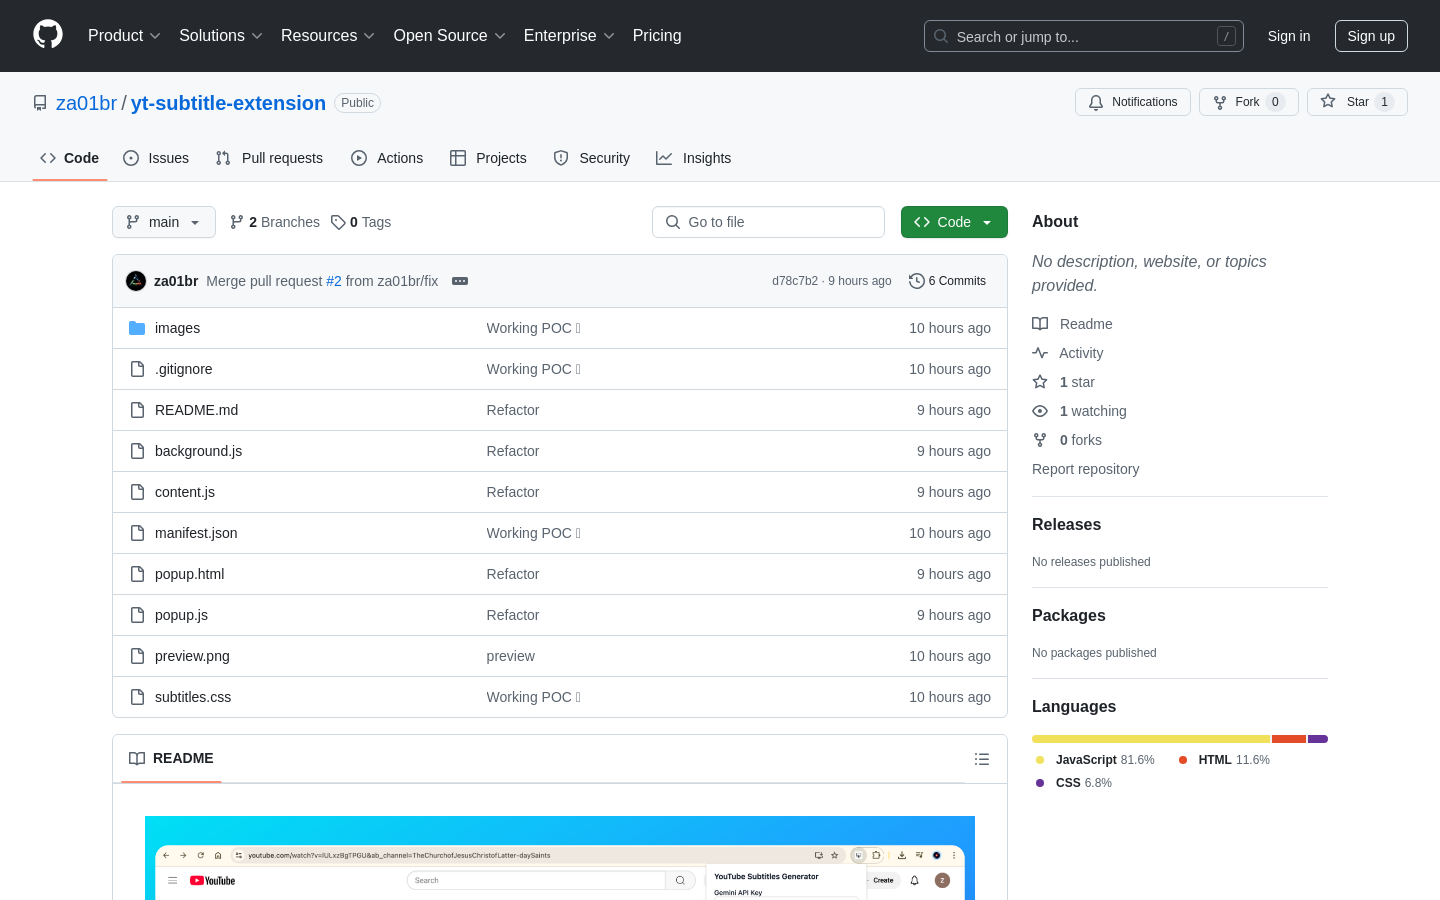This screenshot has width=1440, height=900.
Task: Expand the Open Source menu
Action: tap(449, 35)
